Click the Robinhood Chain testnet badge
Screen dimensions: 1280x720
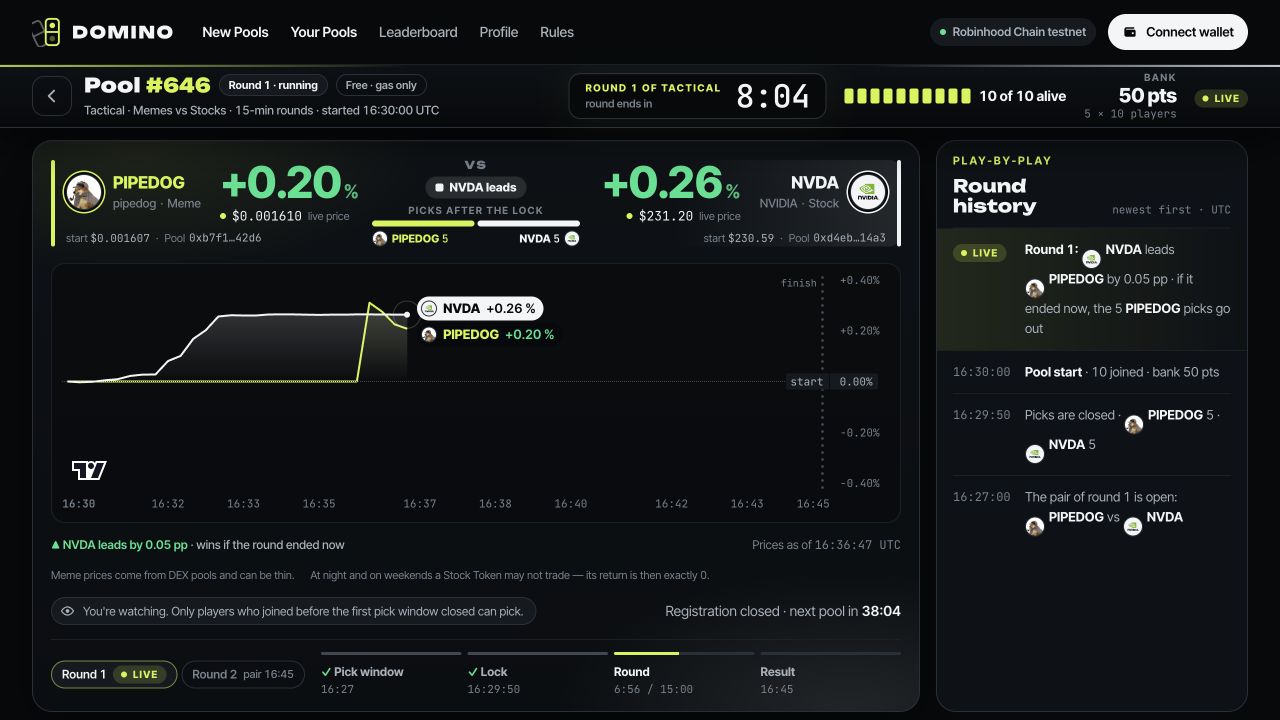pos(1012,32)
